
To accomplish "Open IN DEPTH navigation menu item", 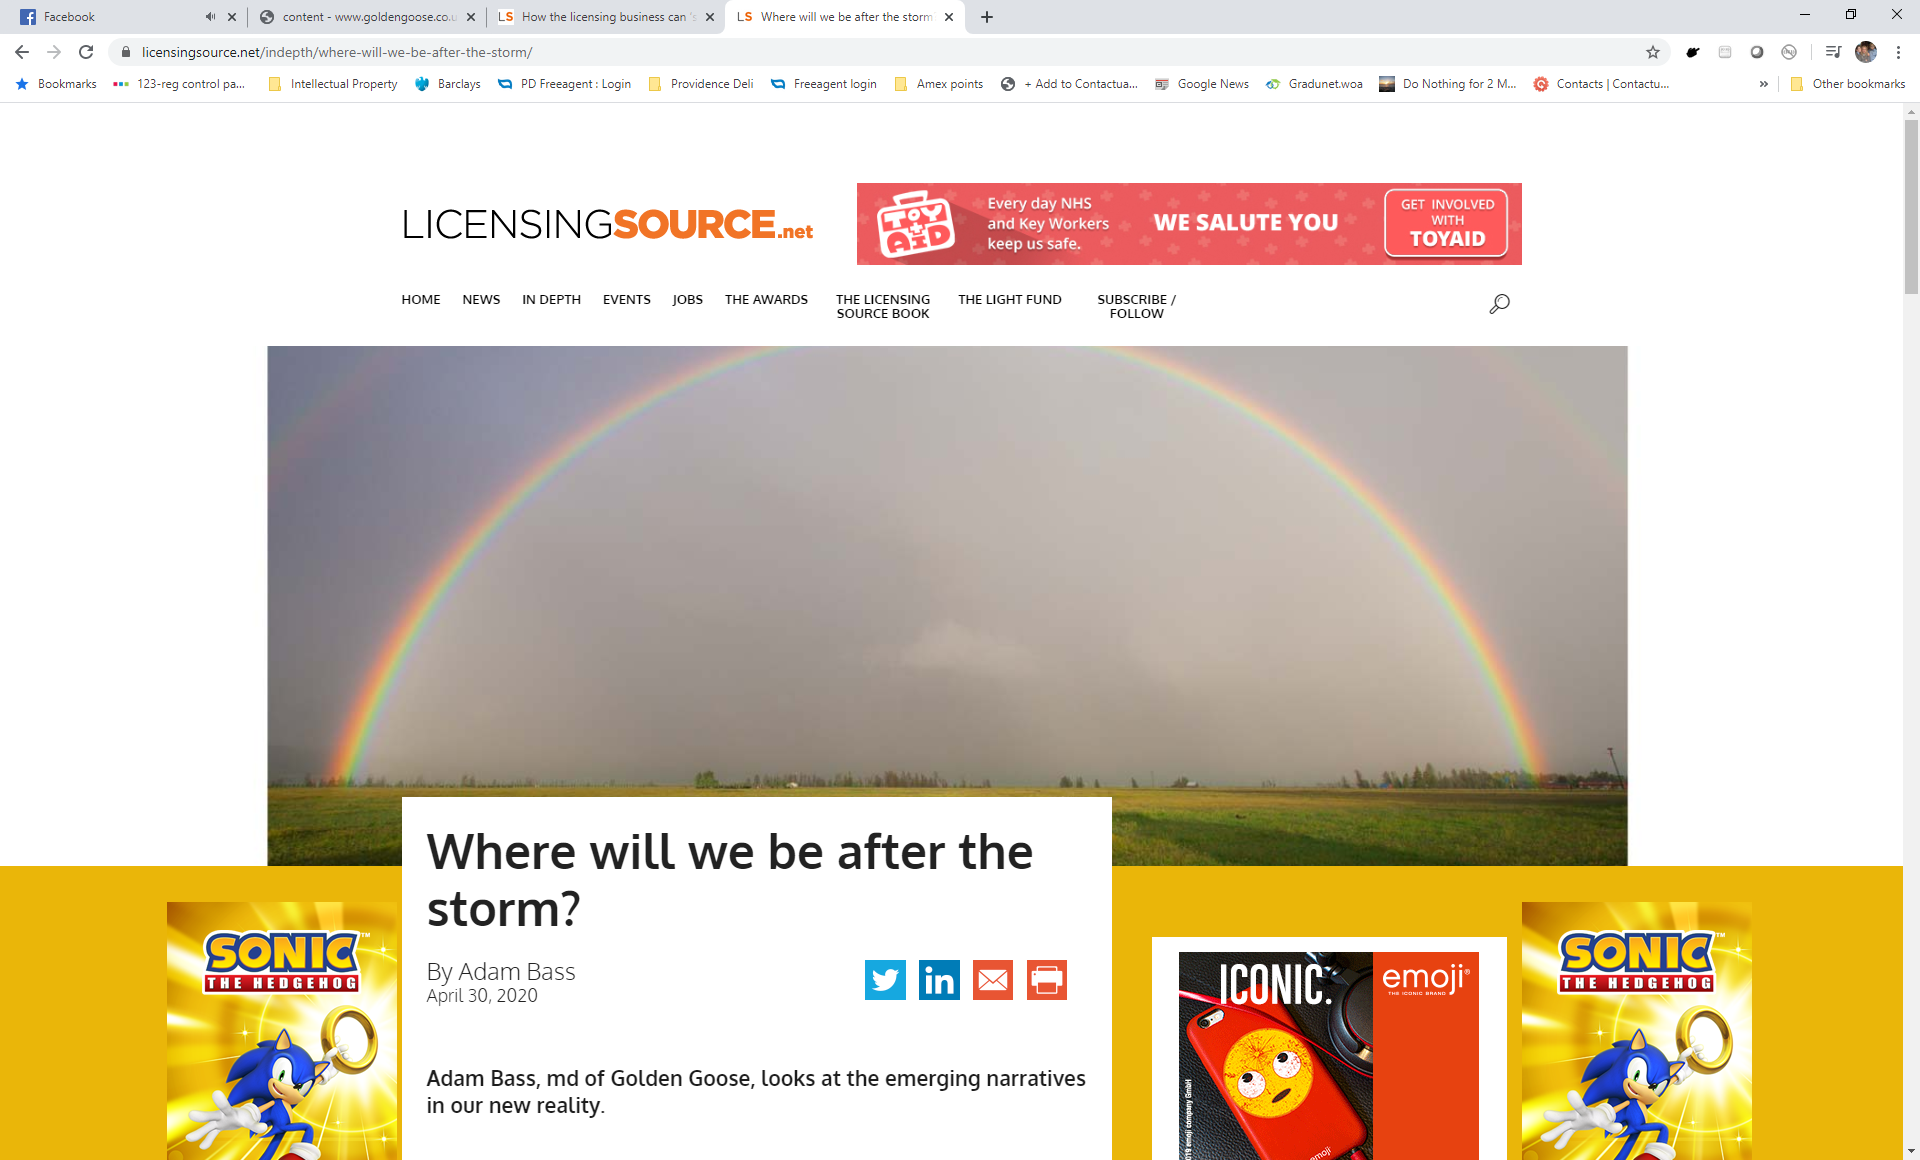I will point(551,300).
